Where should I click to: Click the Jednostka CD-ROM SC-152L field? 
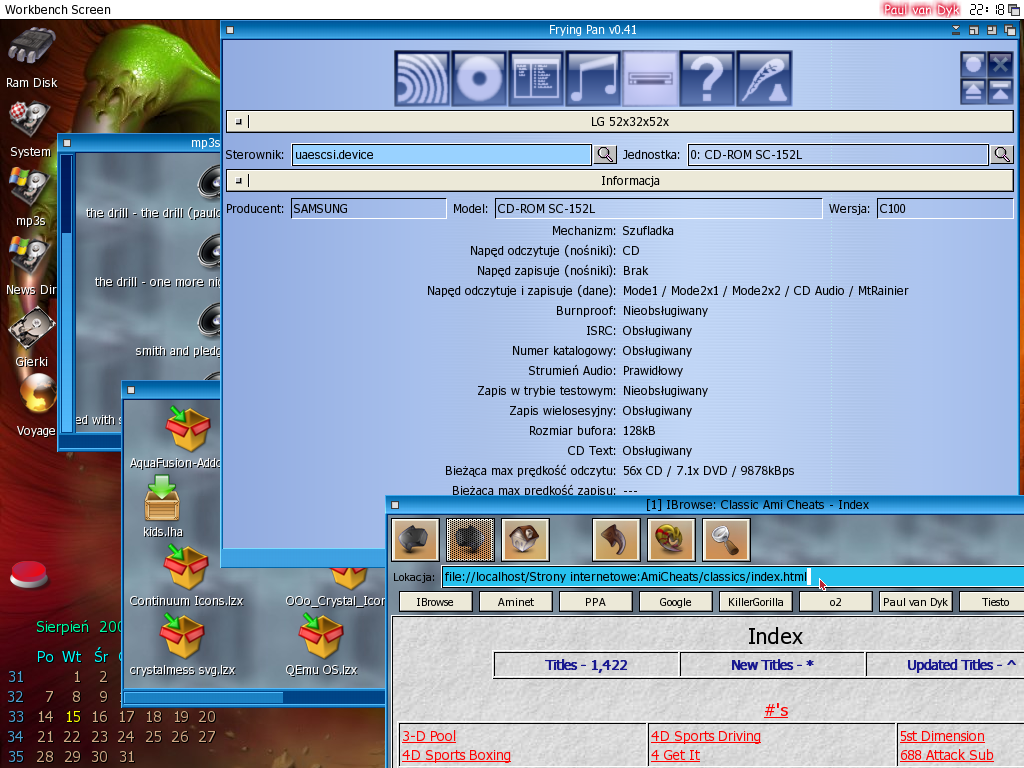838,155
